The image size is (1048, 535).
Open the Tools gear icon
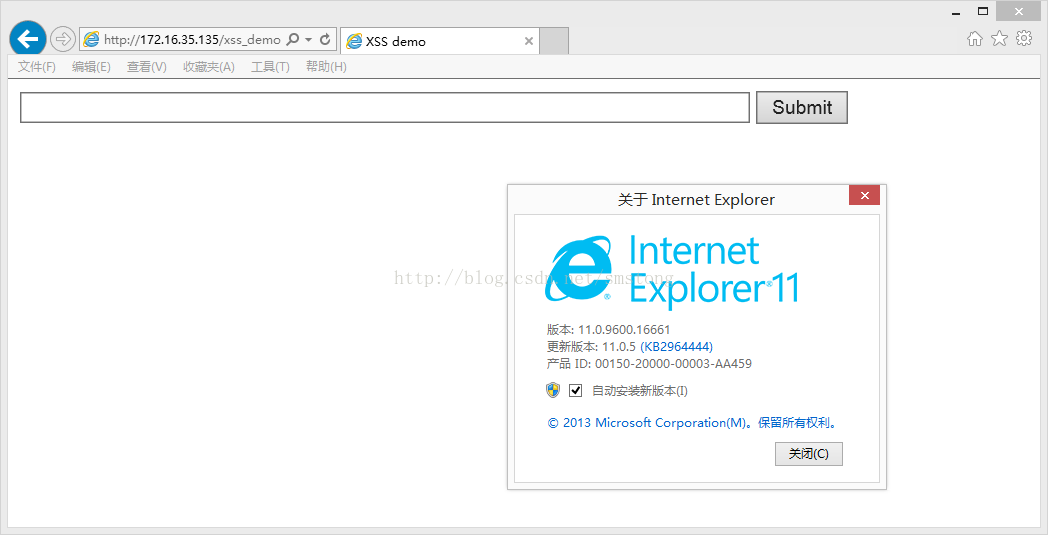coord(1024,38)
